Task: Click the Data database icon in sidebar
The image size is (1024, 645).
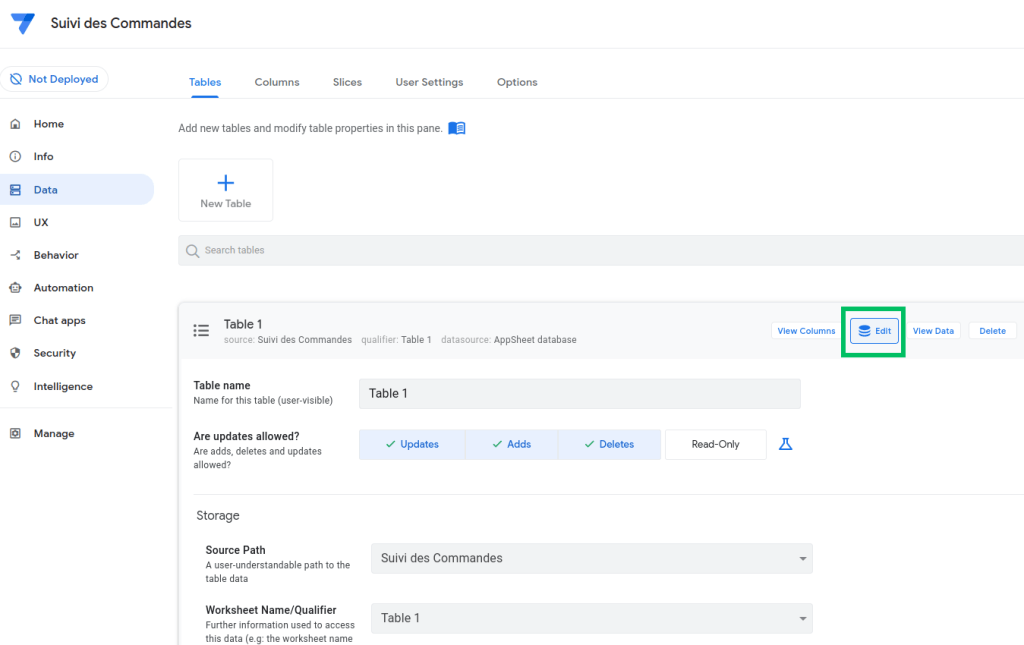Action: (x=16, y=190)
